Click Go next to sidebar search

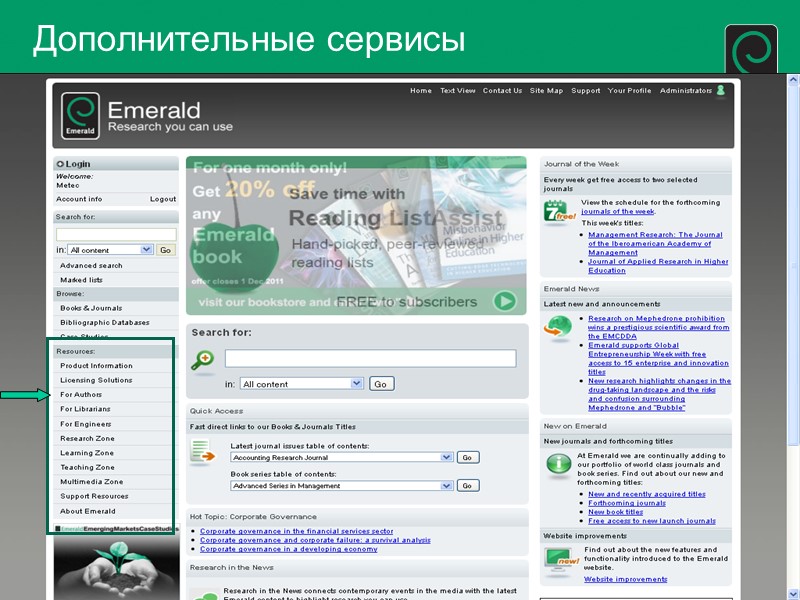click(x=165, y=250)
